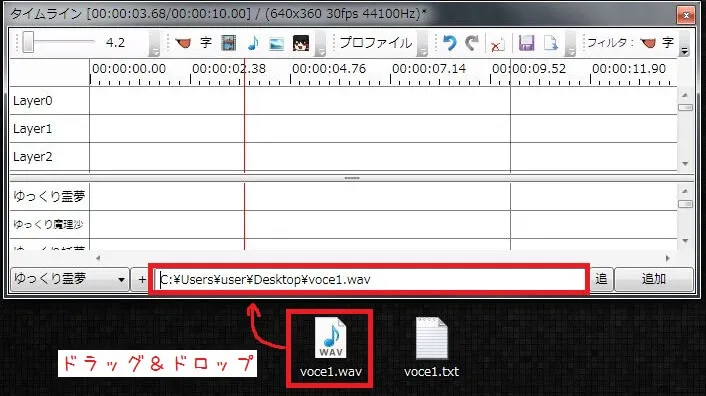The image size is (706, 396).
Task: Select the Layer0 track header
Action: pyautogui.click(x=50, y=101)
